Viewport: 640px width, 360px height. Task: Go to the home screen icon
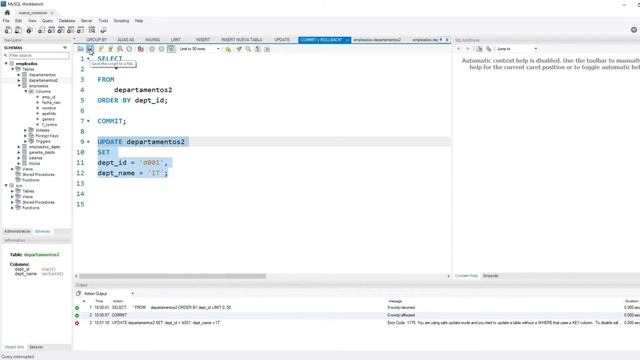click(7, 13)
